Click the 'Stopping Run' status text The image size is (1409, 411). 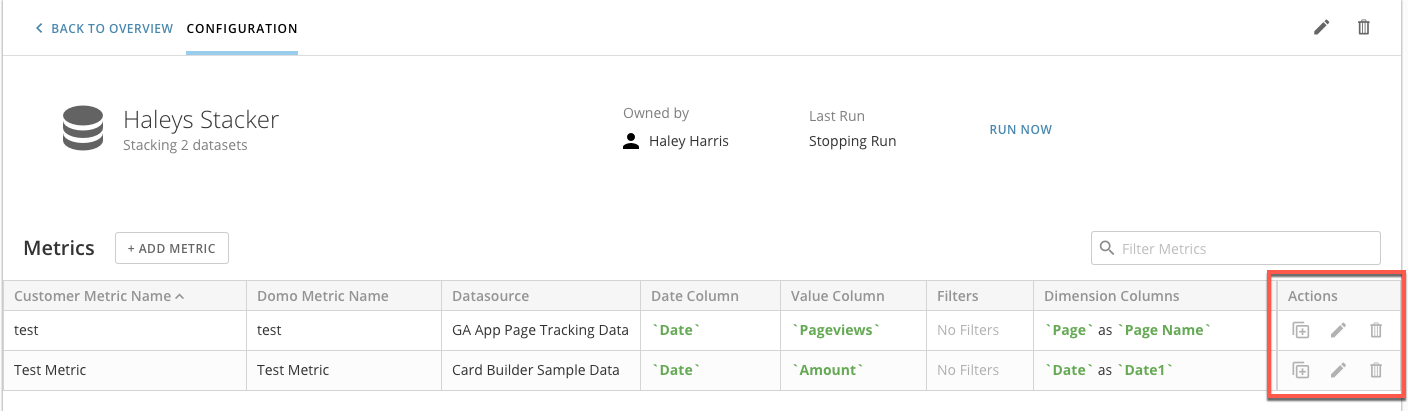852,141
